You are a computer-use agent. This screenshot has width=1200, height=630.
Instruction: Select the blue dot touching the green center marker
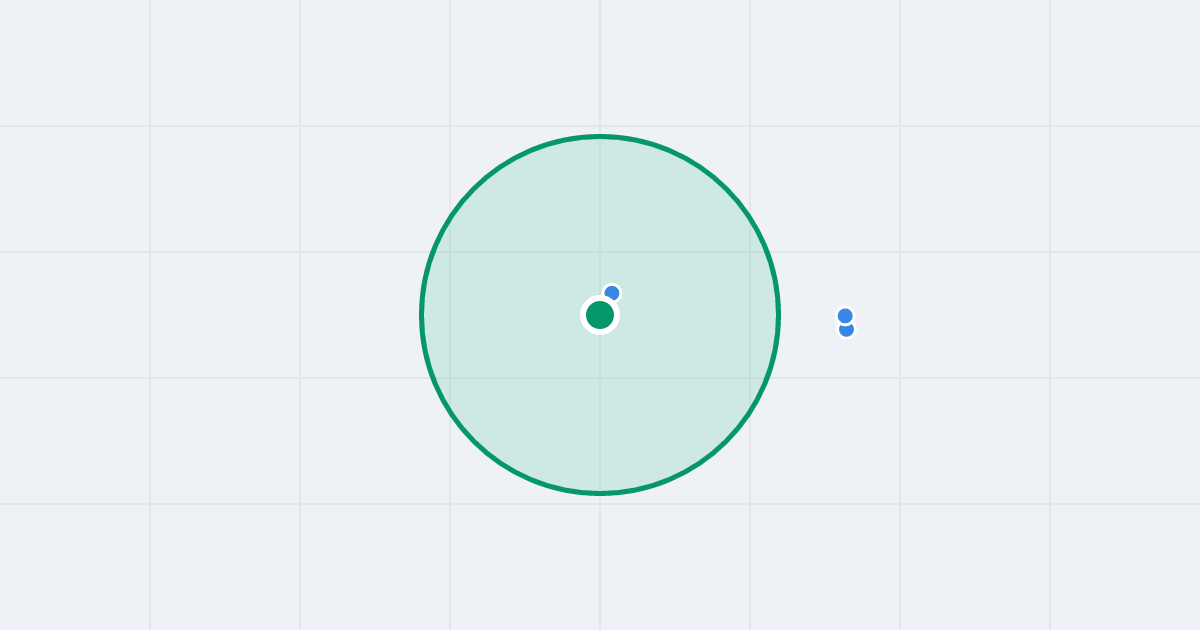612,293
